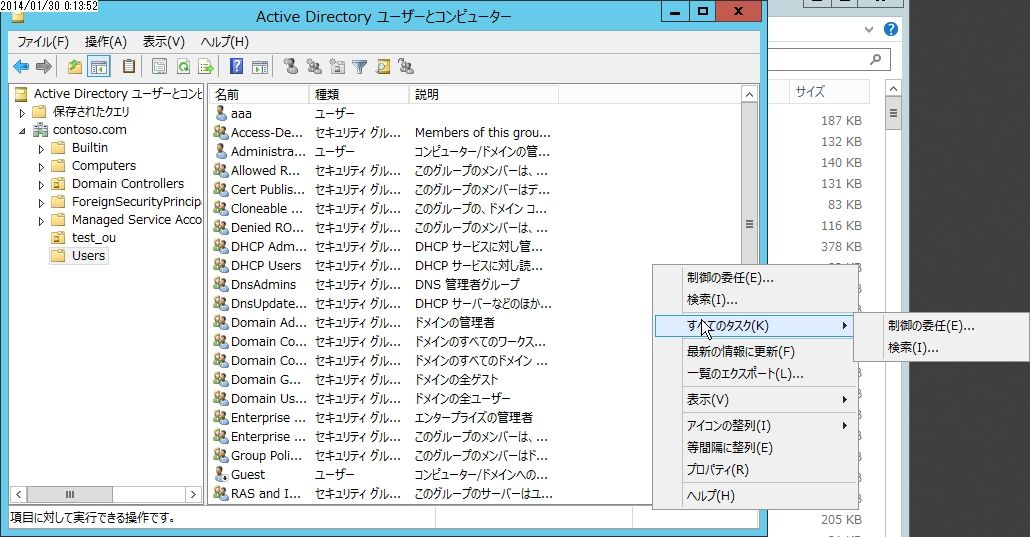Click the Guest user icon in list
1030x537 pixels.
[x=221, y=475]
